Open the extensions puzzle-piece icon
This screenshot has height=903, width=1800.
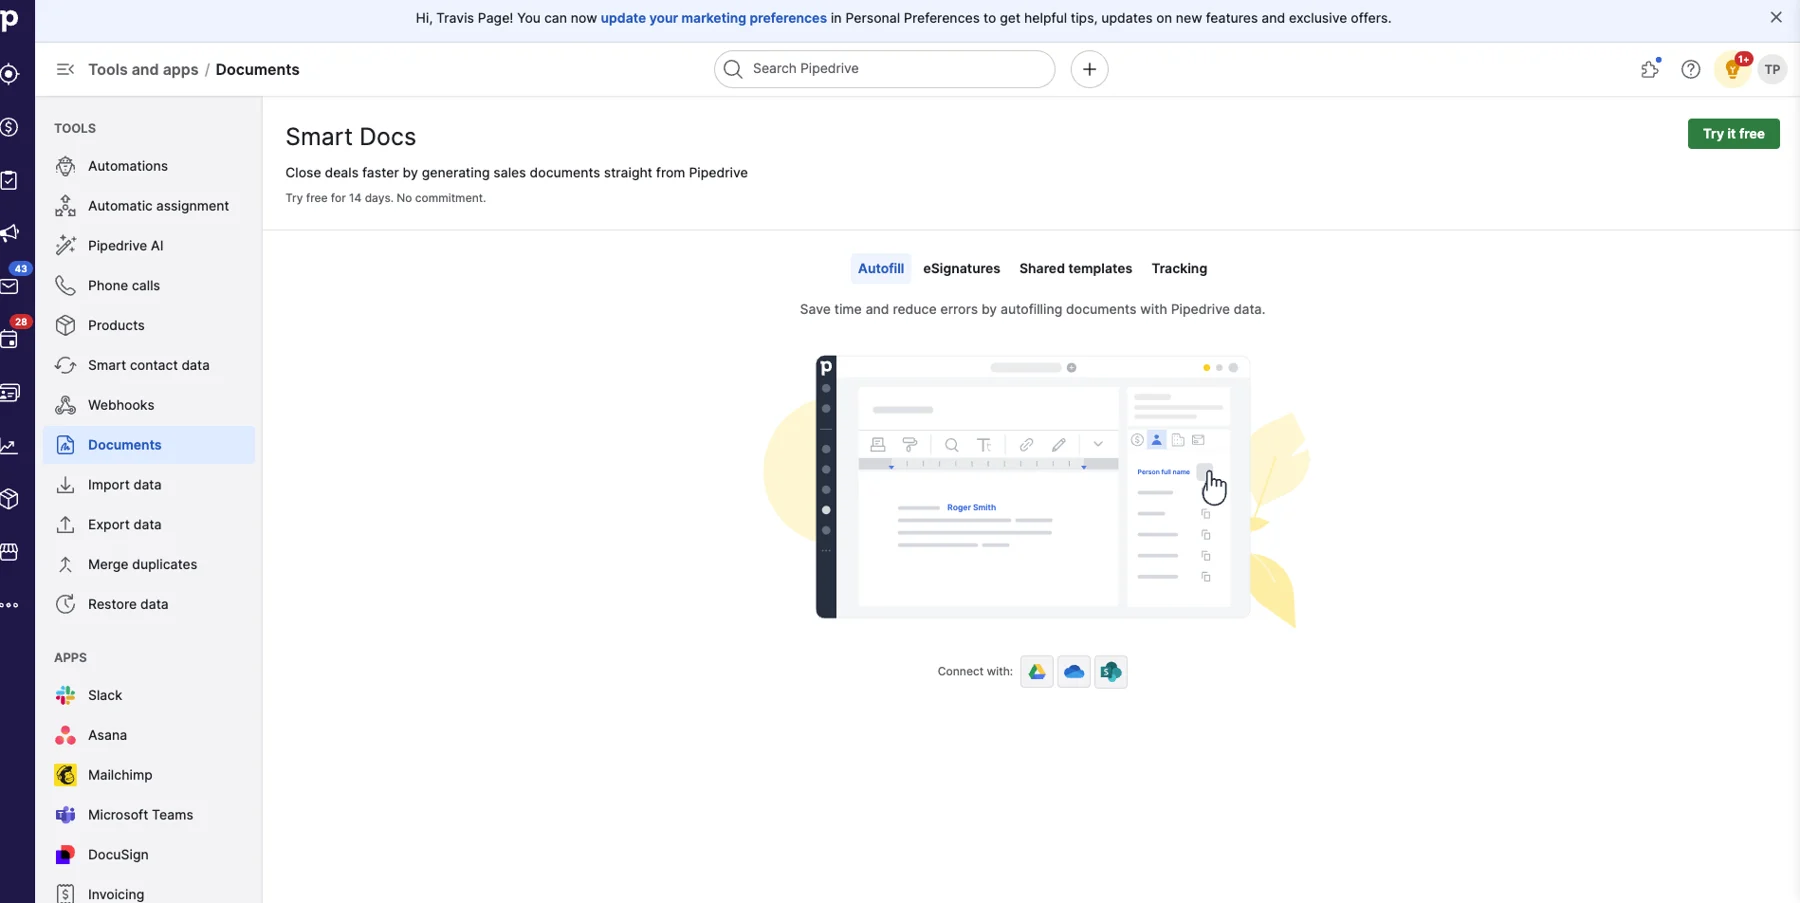(x=1650, y=69)
